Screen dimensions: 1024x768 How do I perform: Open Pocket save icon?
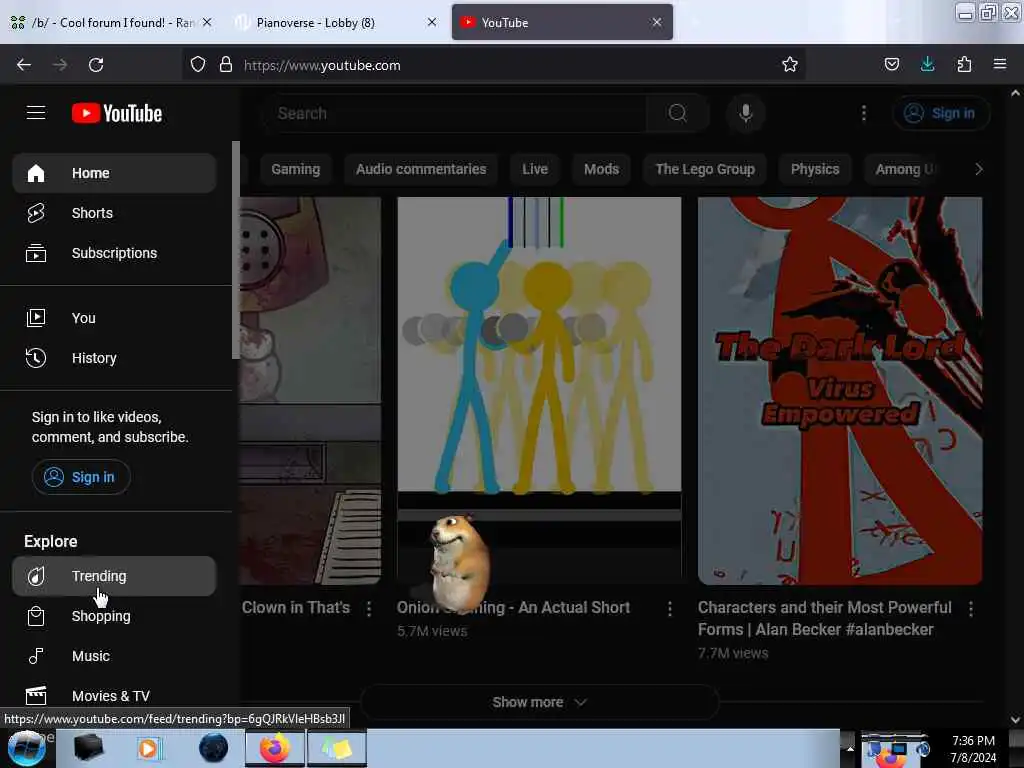click(x=891, y=64)
